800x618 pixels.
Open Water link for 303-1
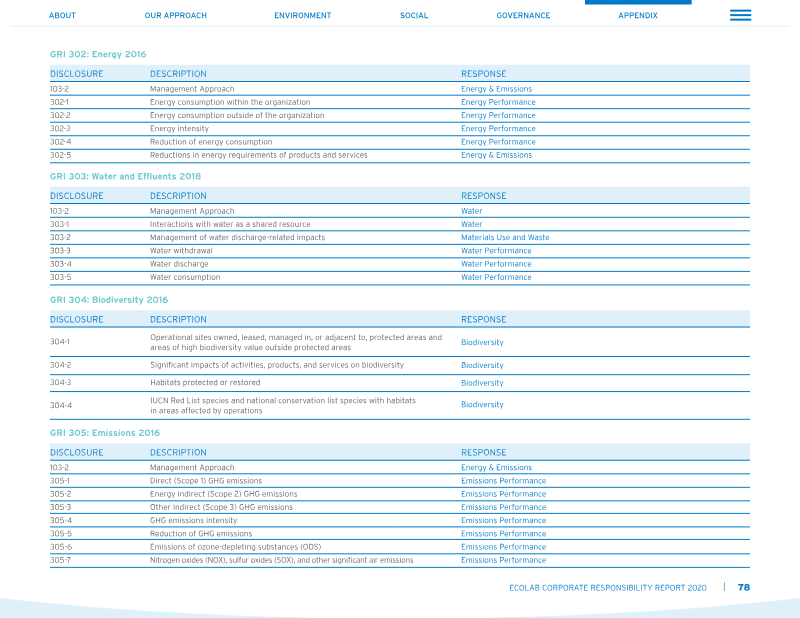point(471,224)
